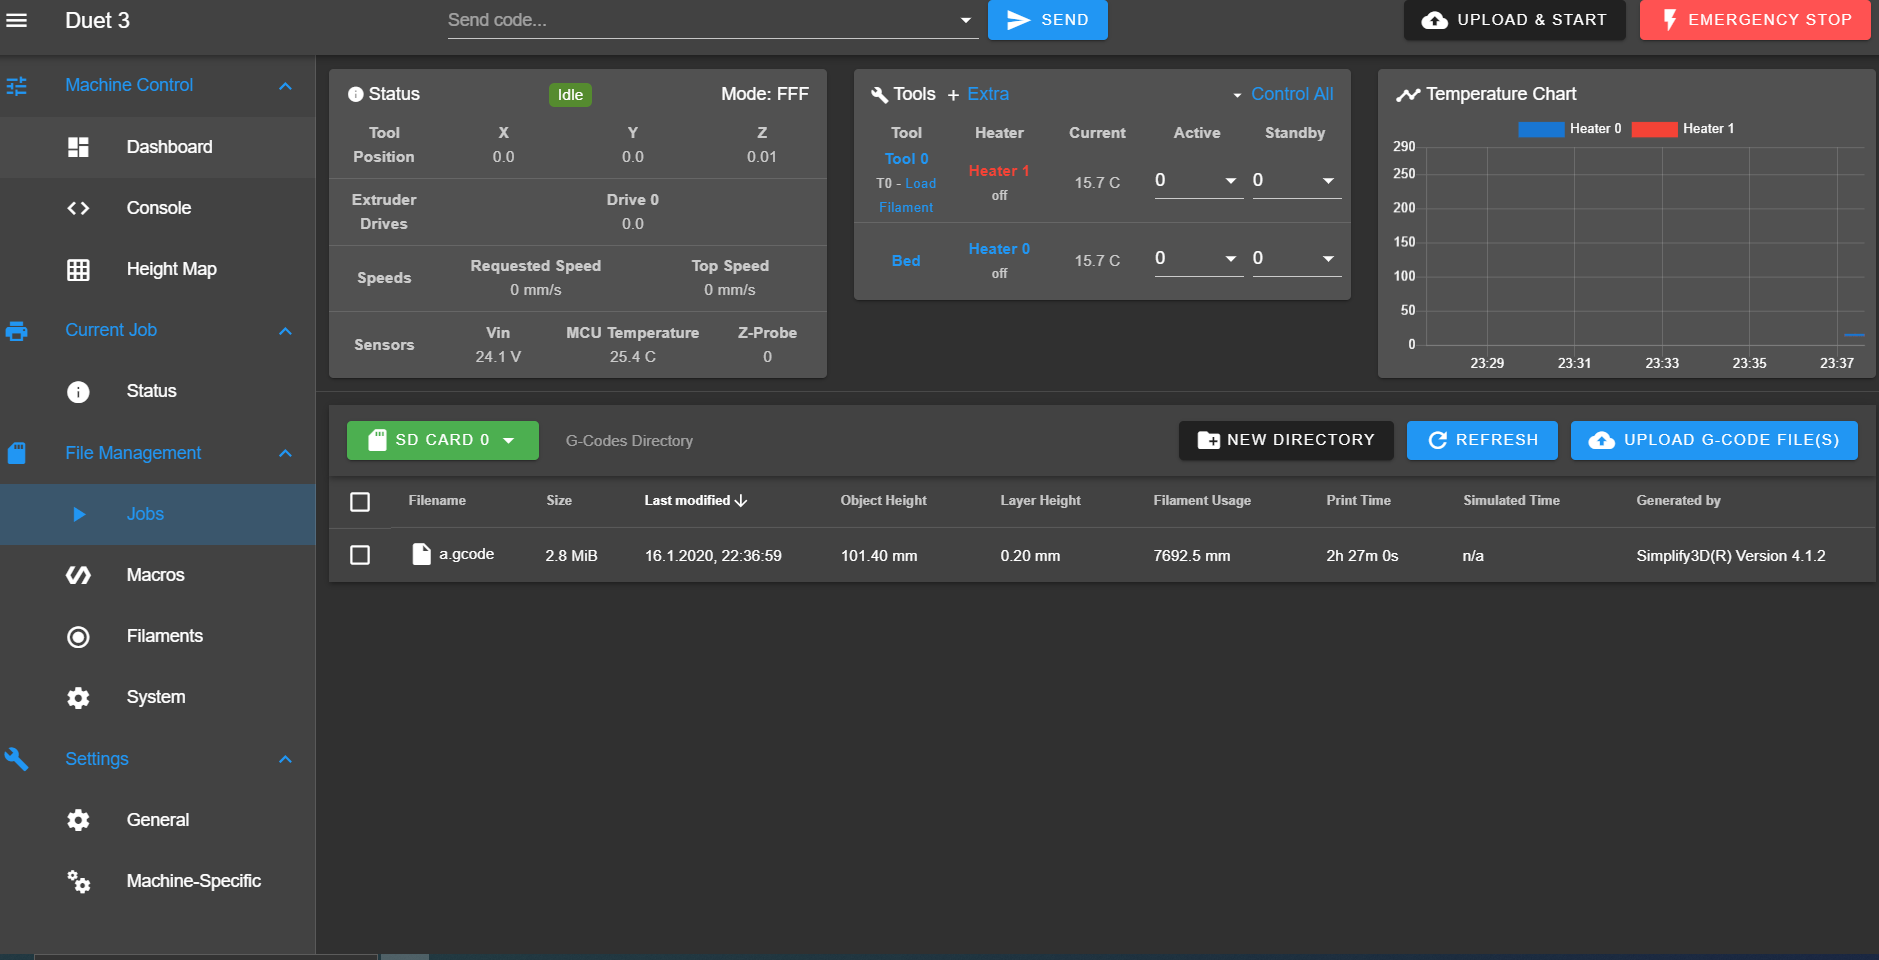Collapse the Settings section
Image resolution: width=1879 pixels, height=960 pixels.
pyautogui.click(x=285, y=759)
